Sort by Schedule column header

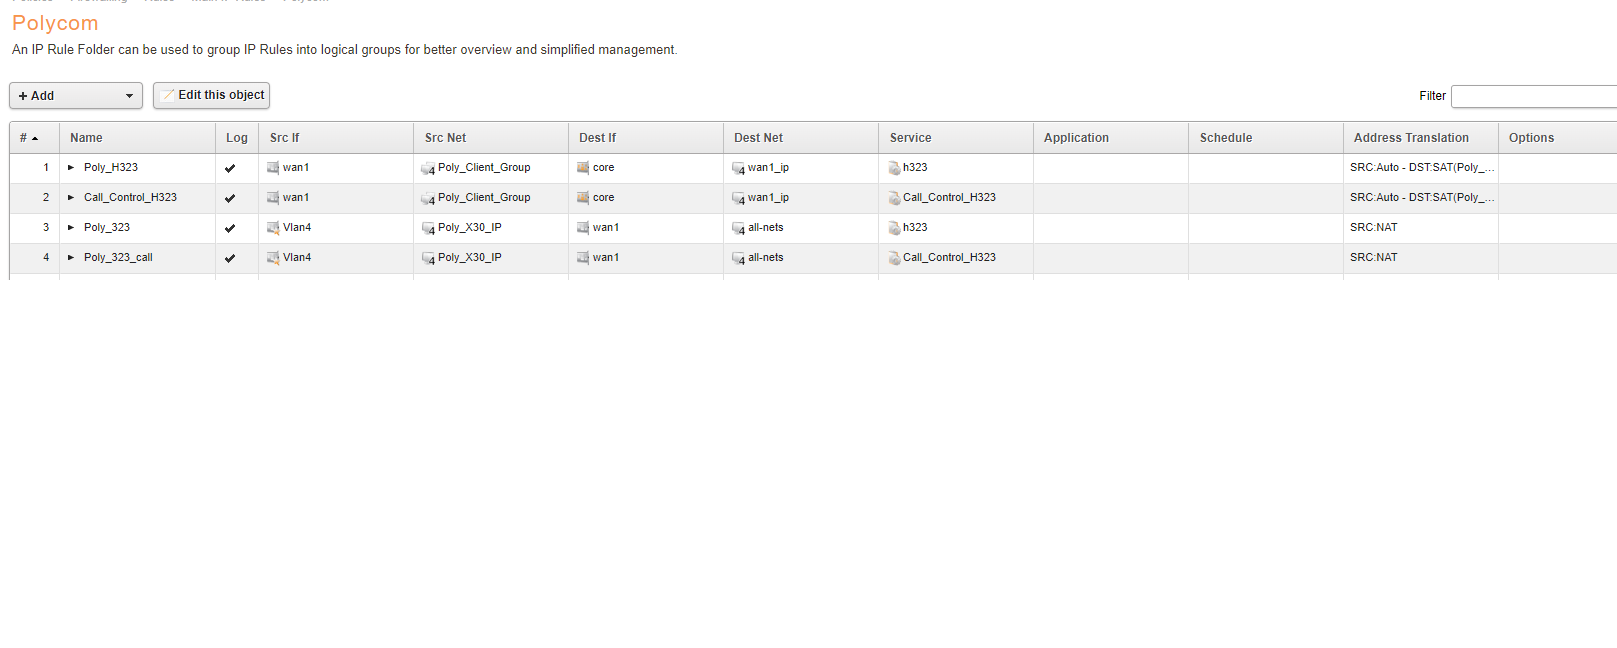coord(1266,138)
